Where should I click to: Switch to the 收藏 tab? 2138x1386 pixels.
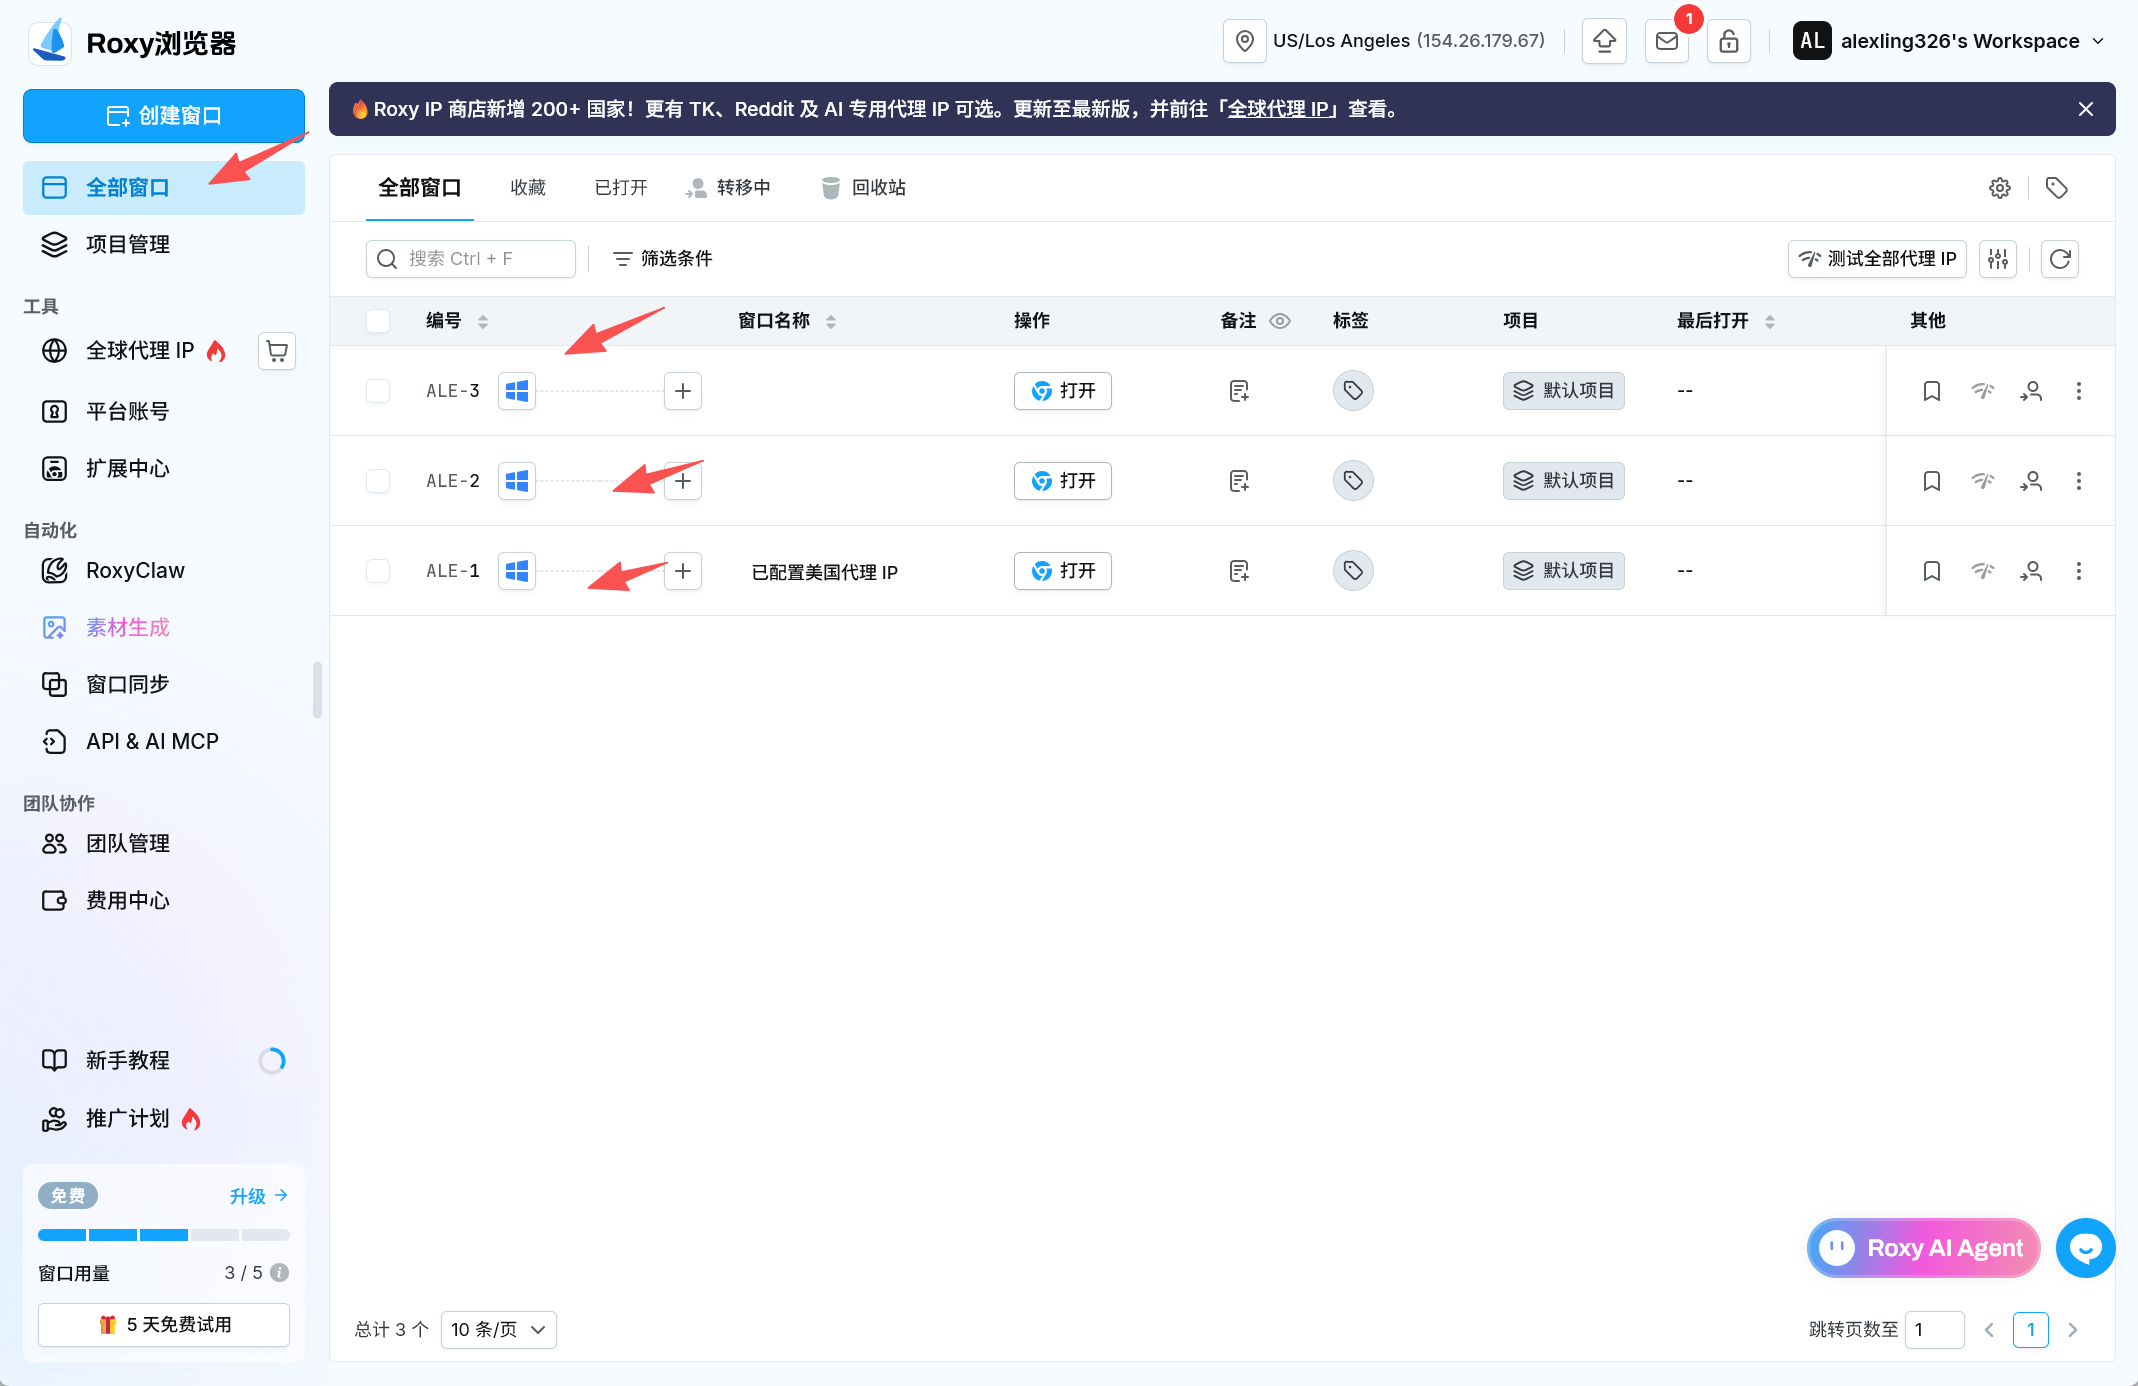pos(528,188)
